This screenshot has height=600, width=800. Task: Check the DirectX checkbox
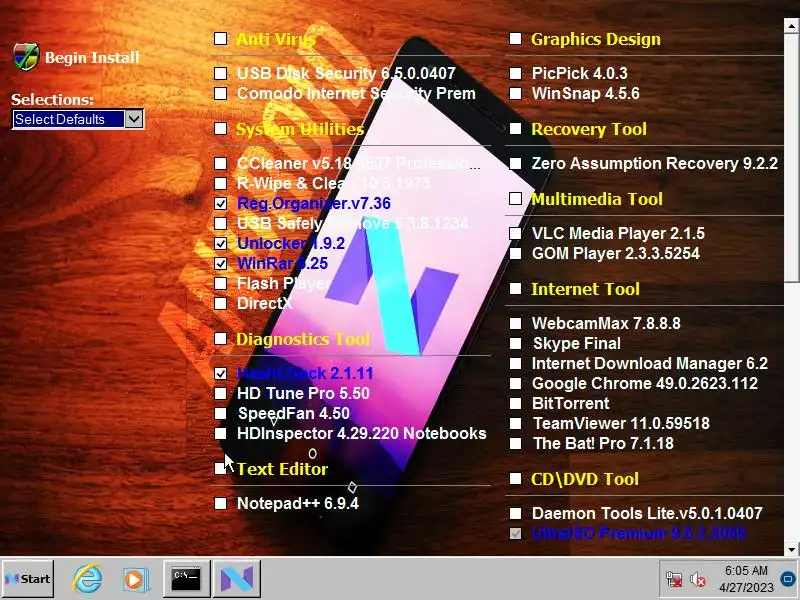pyautogui.click(x=220, y=303)
